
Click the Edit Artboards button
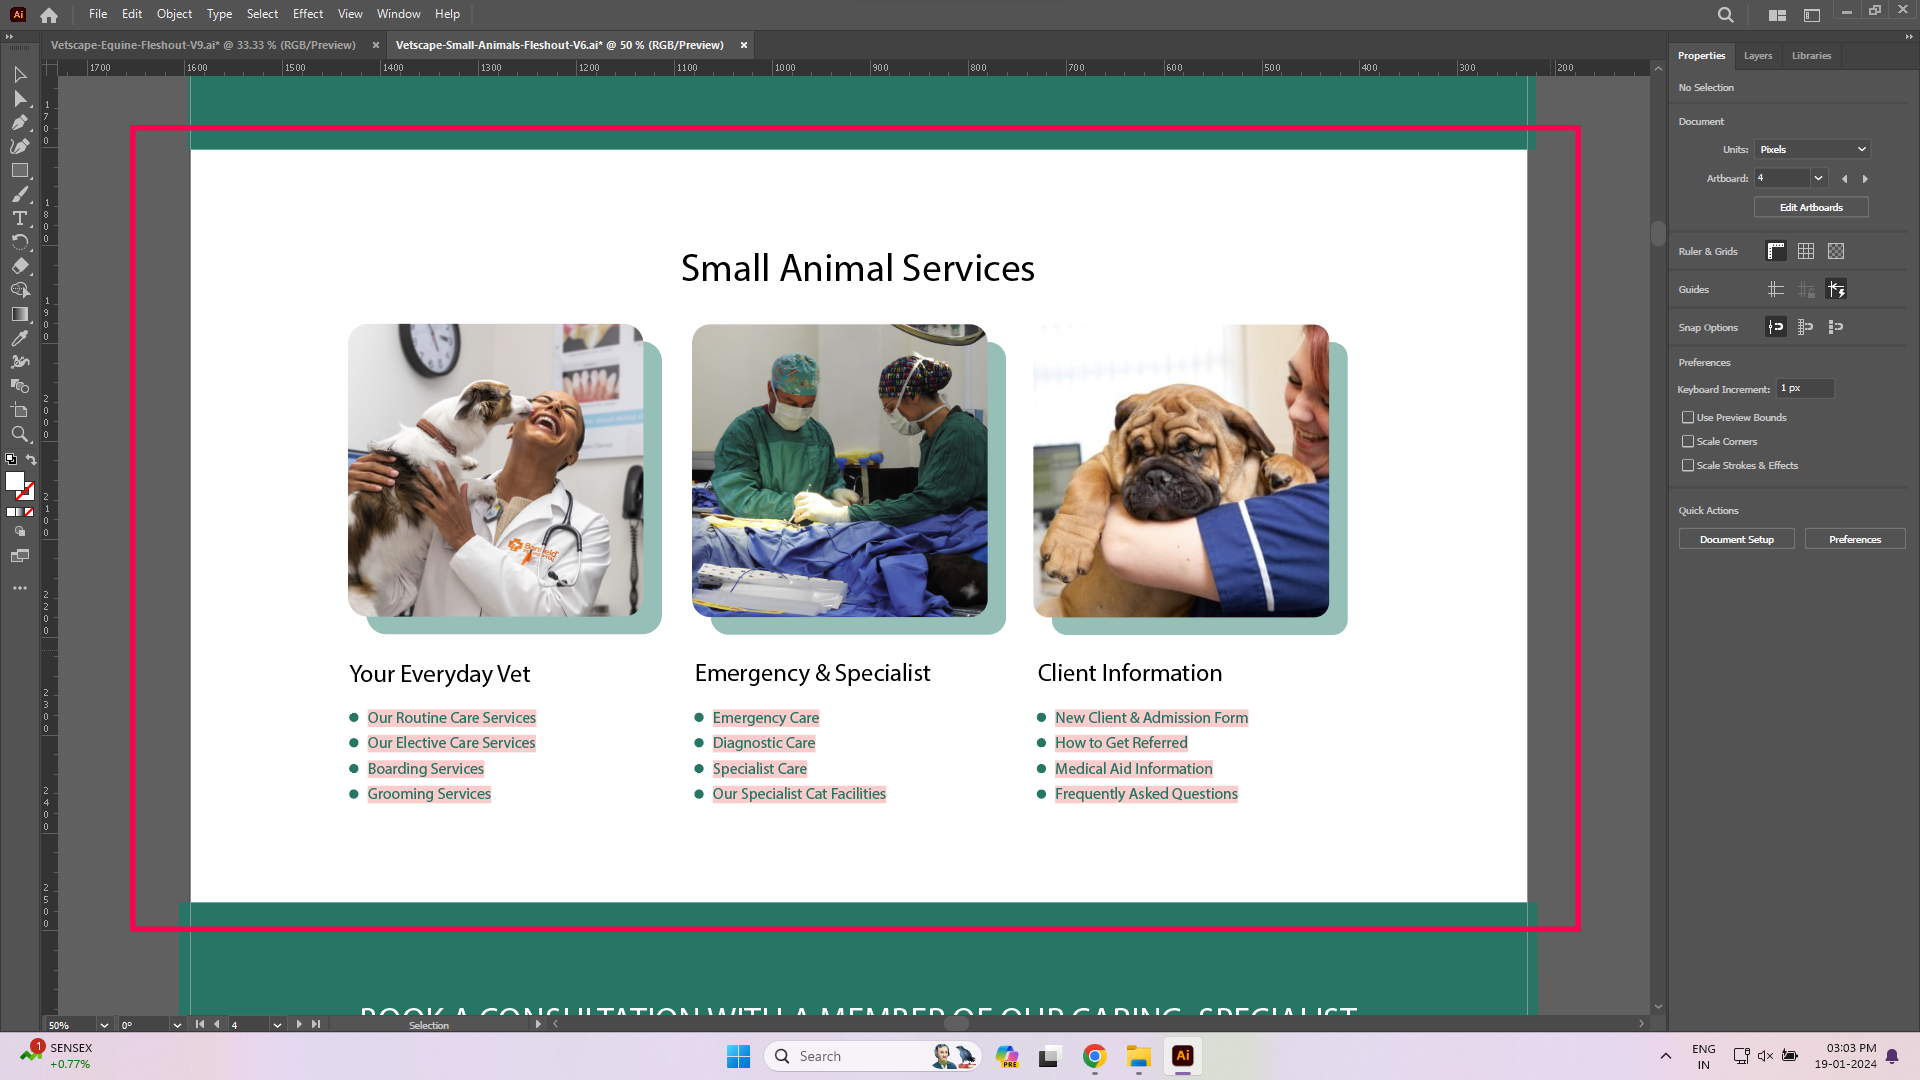1810,207
